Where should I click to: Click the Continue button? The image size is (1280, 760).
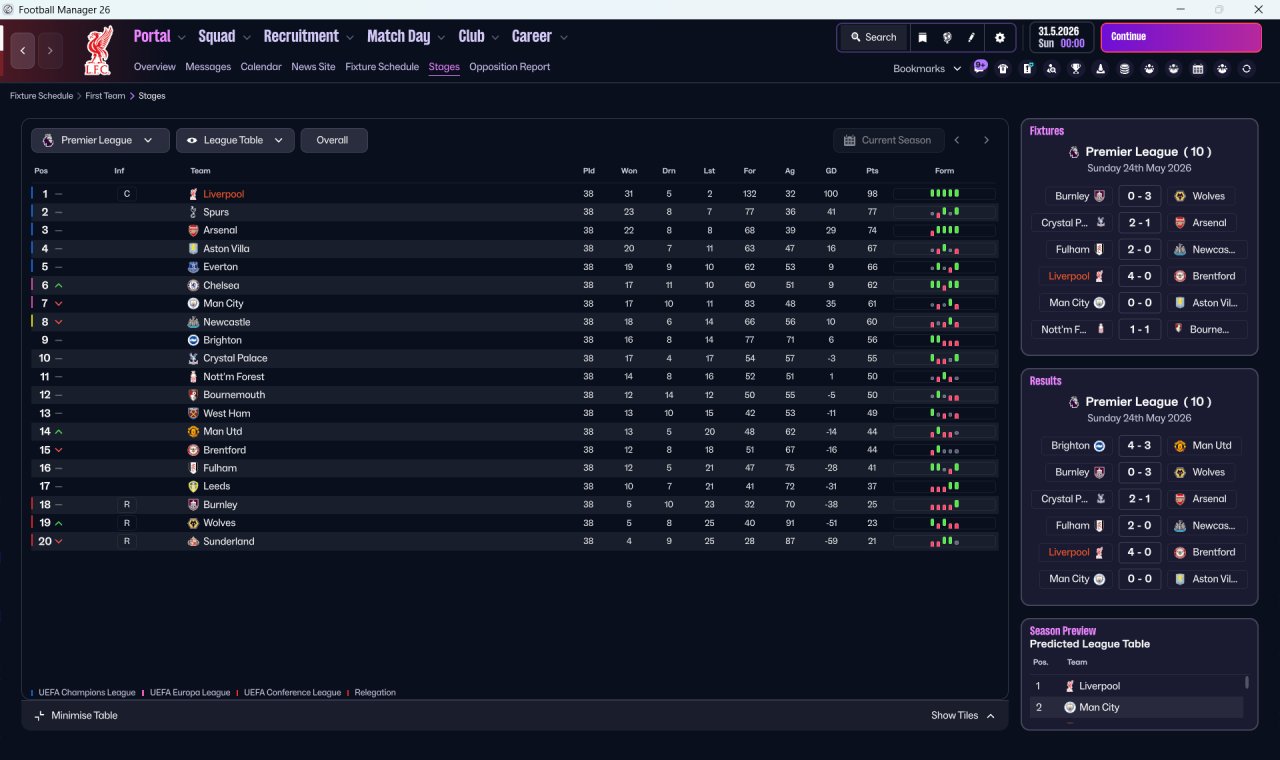[1181, 37]
